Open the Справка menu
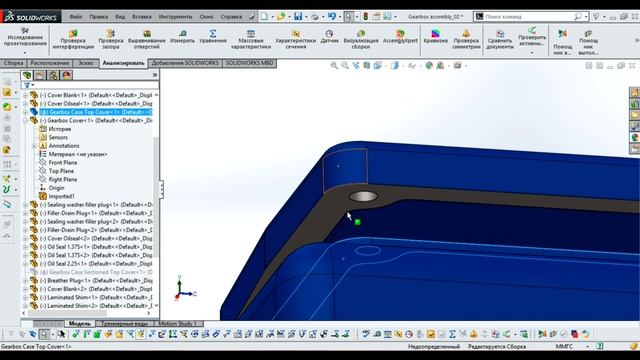640x360 pixels. point(231,17)
